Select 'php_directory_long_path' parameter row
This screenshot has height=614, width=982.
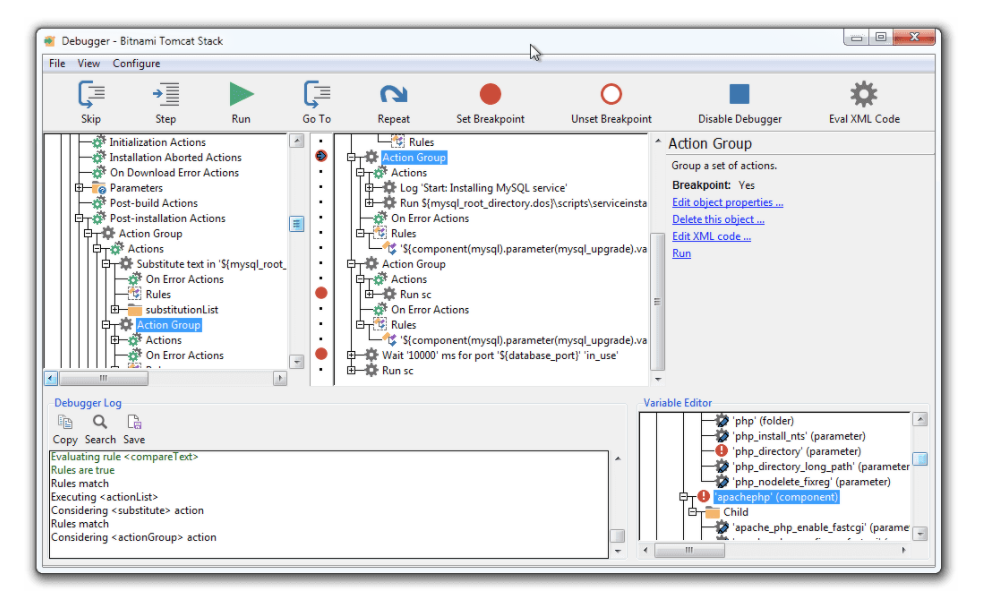pos(821,466)
